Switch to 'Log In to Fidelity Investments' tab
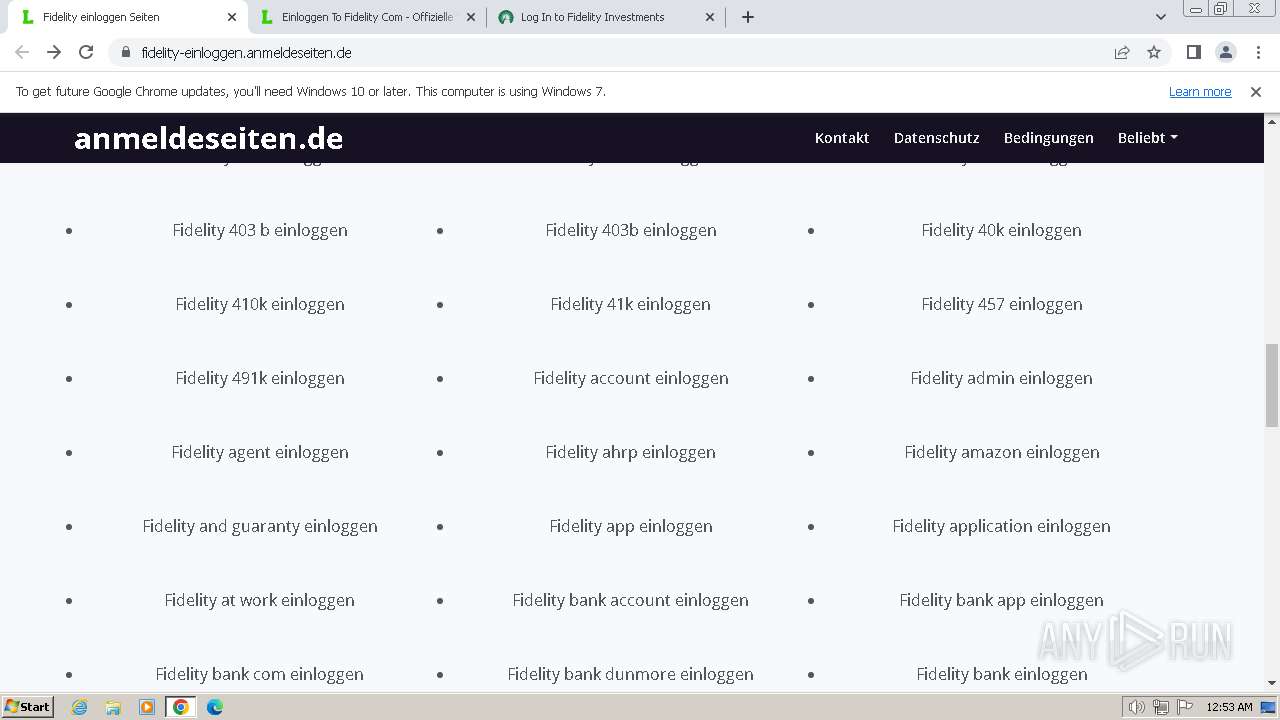The image size is (1280, 720). tap(605, 17)
